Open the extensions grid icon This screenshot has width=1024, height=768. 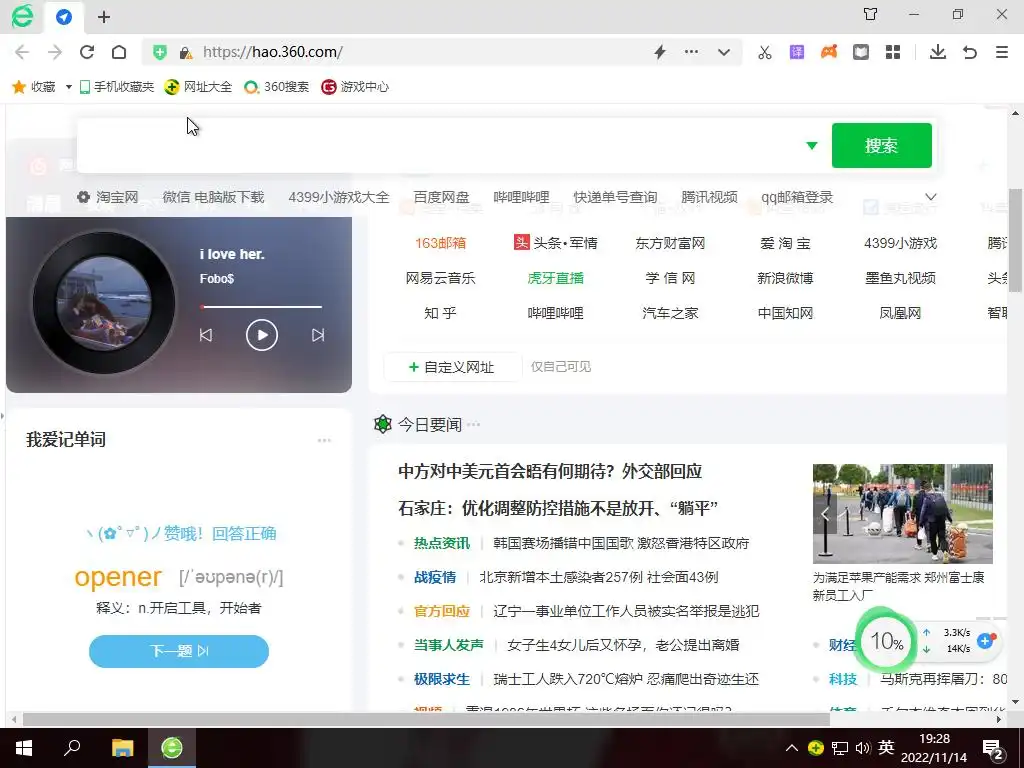893,52
